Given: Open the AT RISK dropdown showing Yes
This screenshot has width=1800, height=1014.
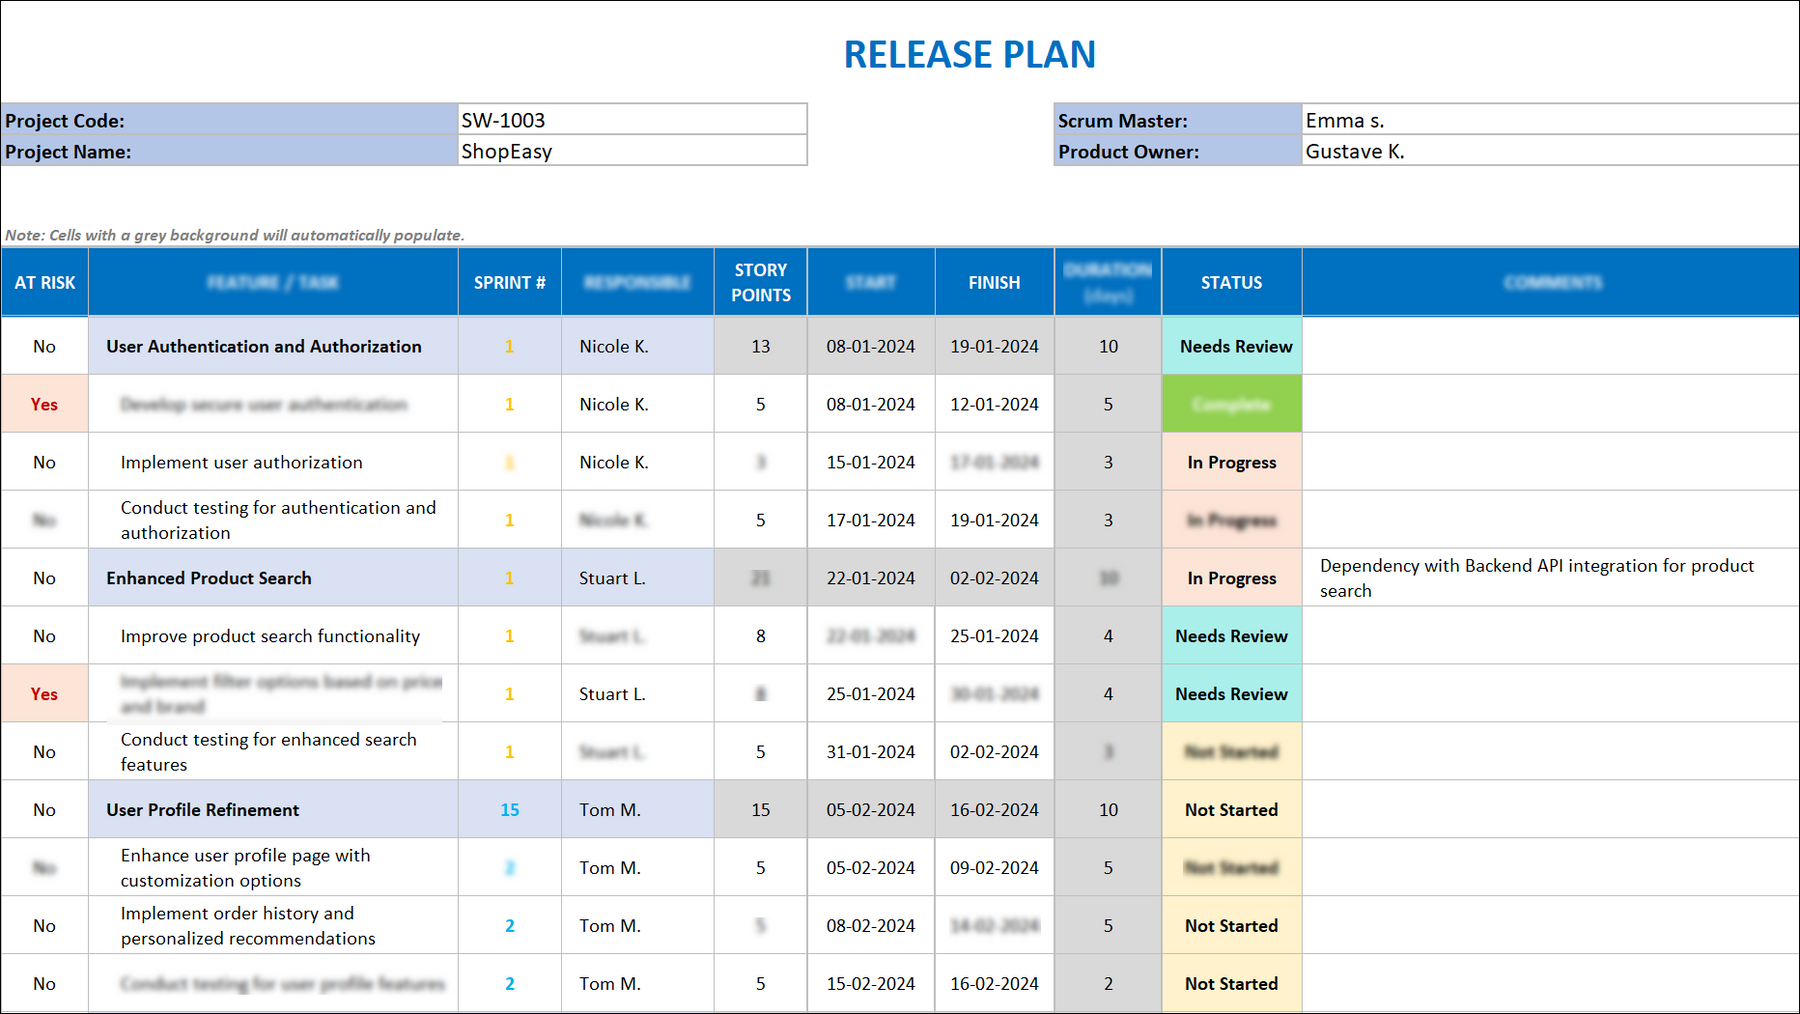Looking at the screenshot, I should [x=44, y=404].
